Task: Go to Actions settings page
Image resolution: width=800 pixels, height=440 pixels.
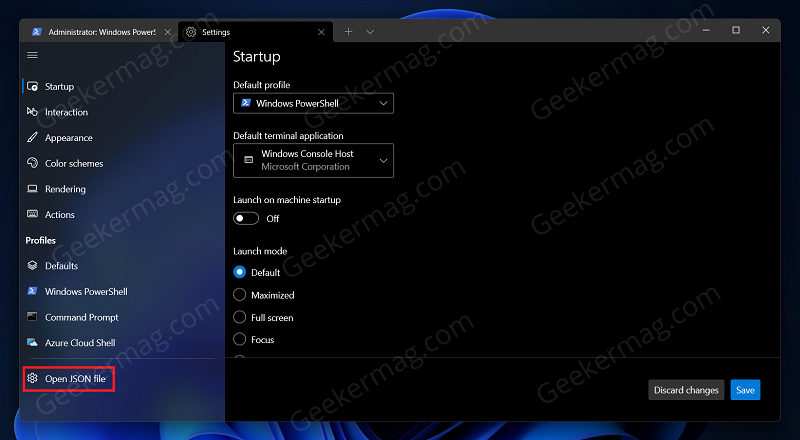Action: (60, 214)
